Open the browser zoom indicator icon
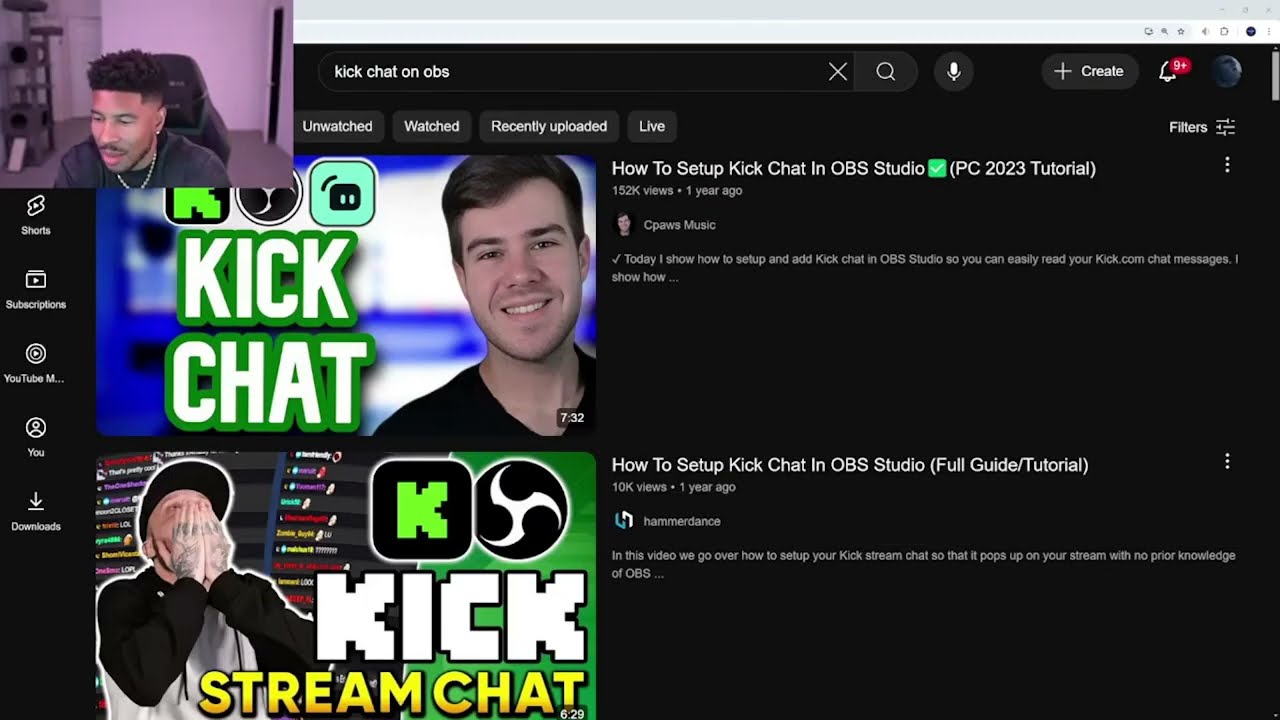The height and width of the screenshot is (720, 1280). tap(1164, 31)
